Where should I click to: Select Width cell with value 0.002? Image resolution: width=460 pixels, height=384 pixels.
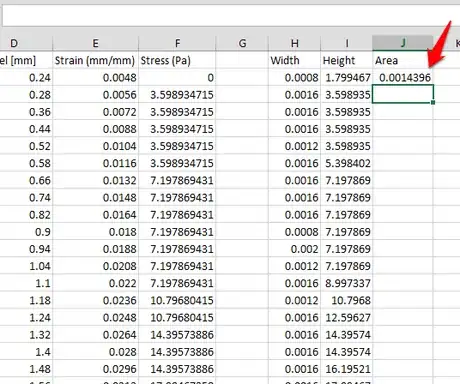(x=294, y=249)
